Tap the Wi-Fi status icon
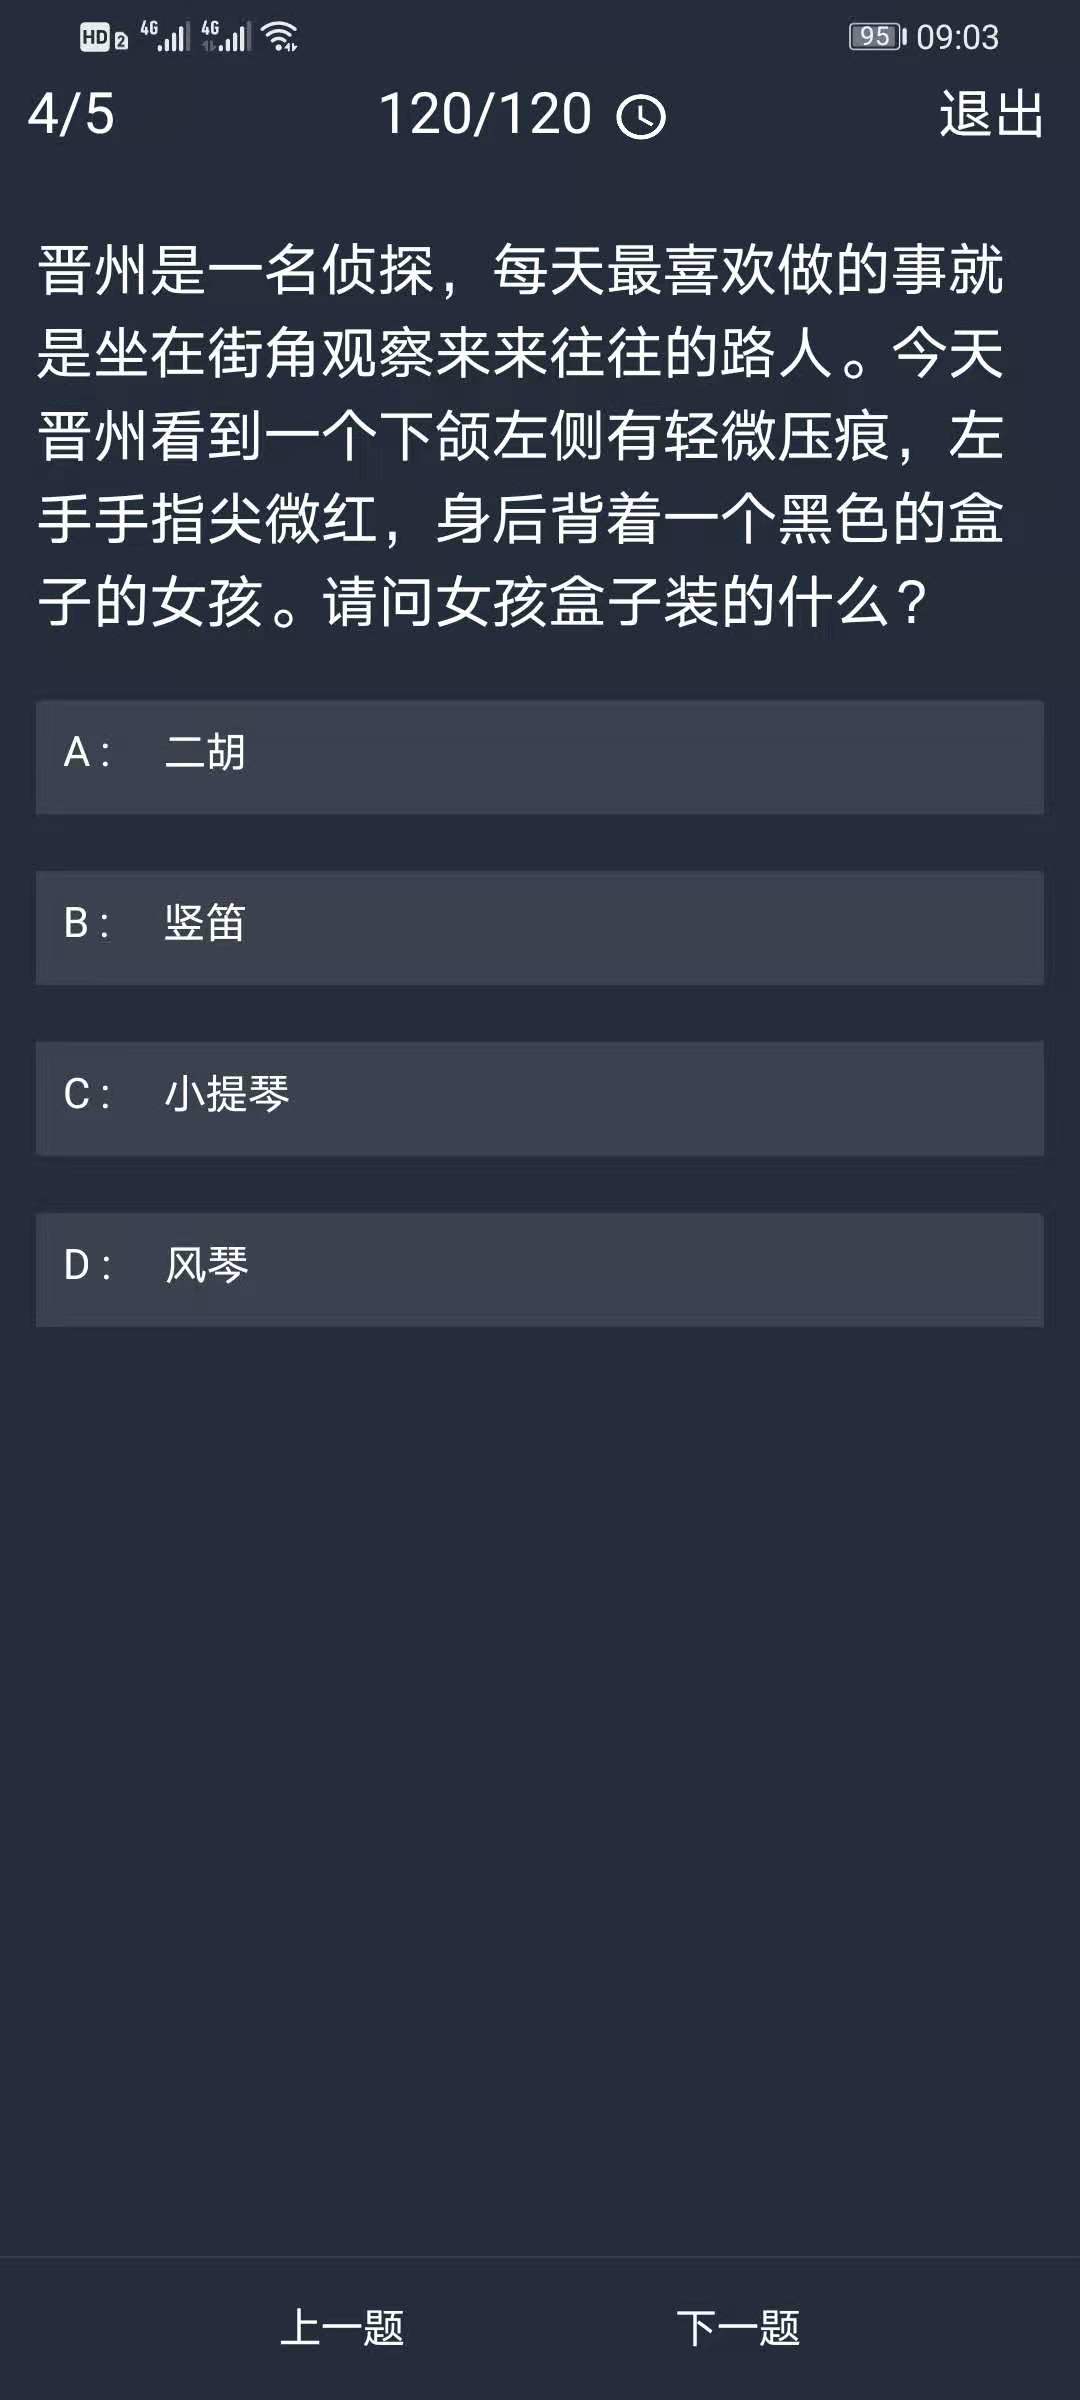This screenshot has height=2400, width=1080. click(x=280, y=37)
